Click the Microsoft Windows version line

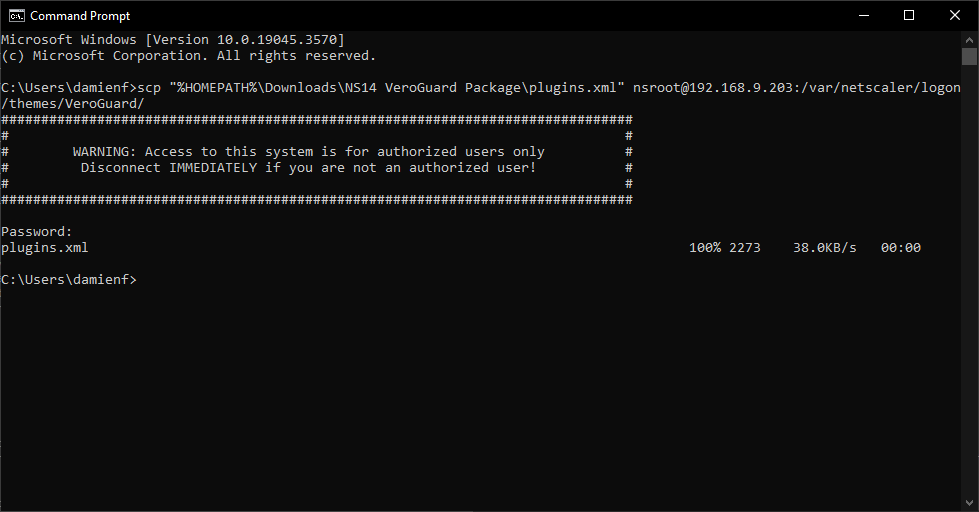click(x=173, y=39)
